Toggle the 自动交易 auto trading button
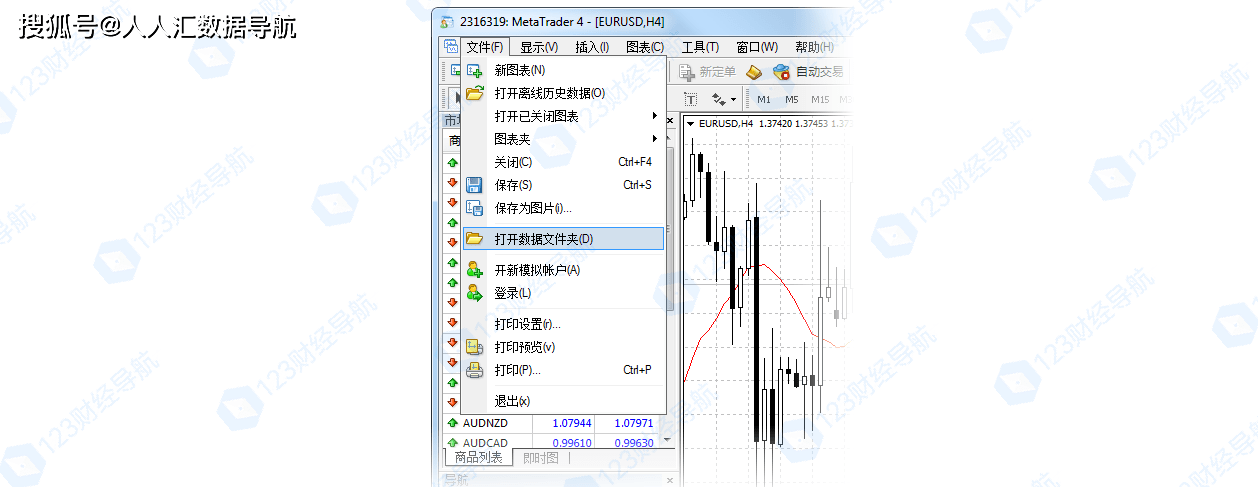Image resolution: width=1258 pixels, height=487 pixels. [x=807, y=72]
